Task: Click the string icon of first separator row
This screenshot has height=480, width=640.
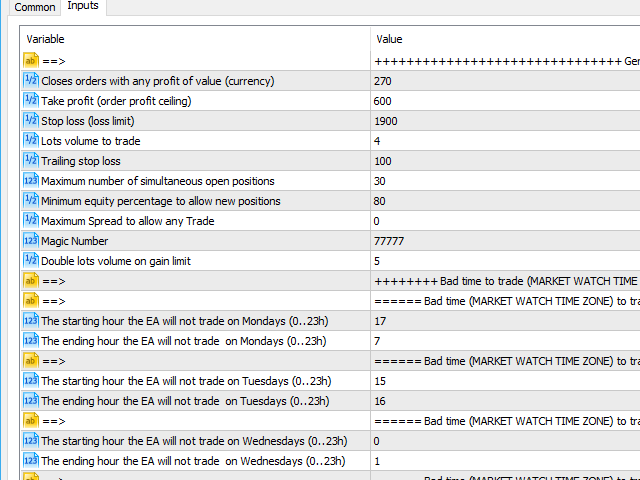Action: [x=30, y=61]
